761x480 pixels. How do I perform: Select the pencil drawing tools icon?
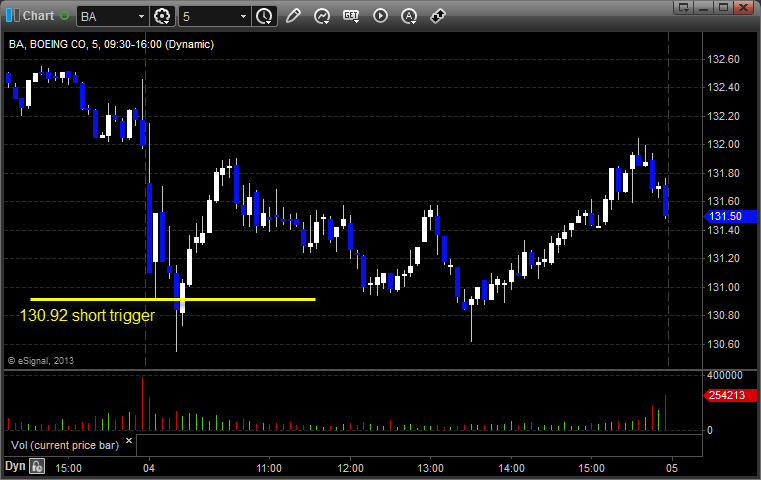click(293, 16)
